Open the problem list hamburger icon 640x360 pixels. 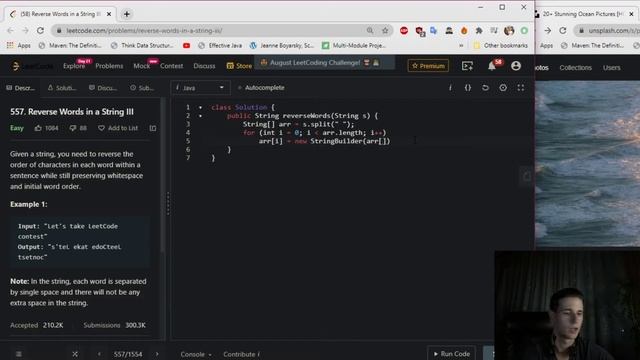[x=19, y=354]
